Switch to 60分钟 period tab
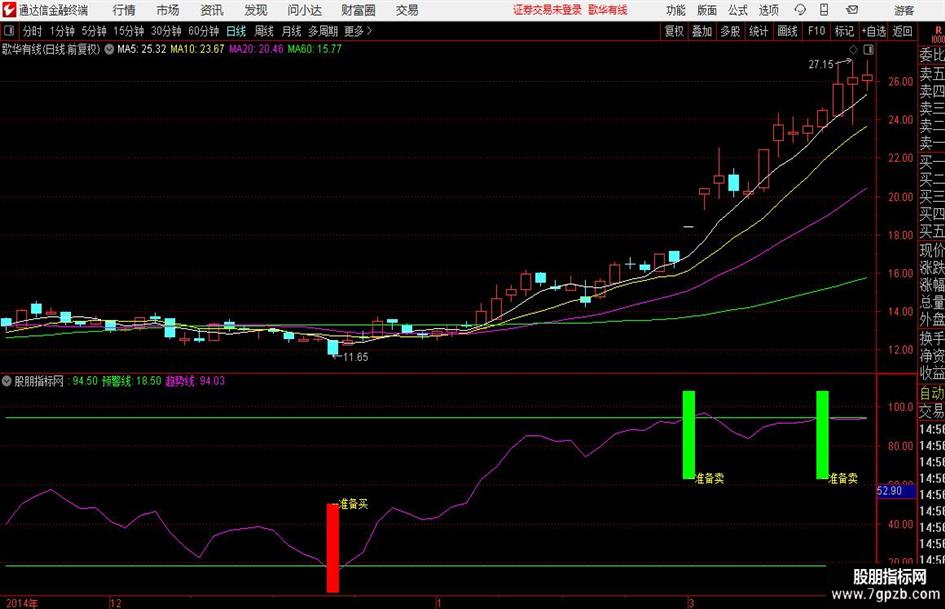 point(203,31)
